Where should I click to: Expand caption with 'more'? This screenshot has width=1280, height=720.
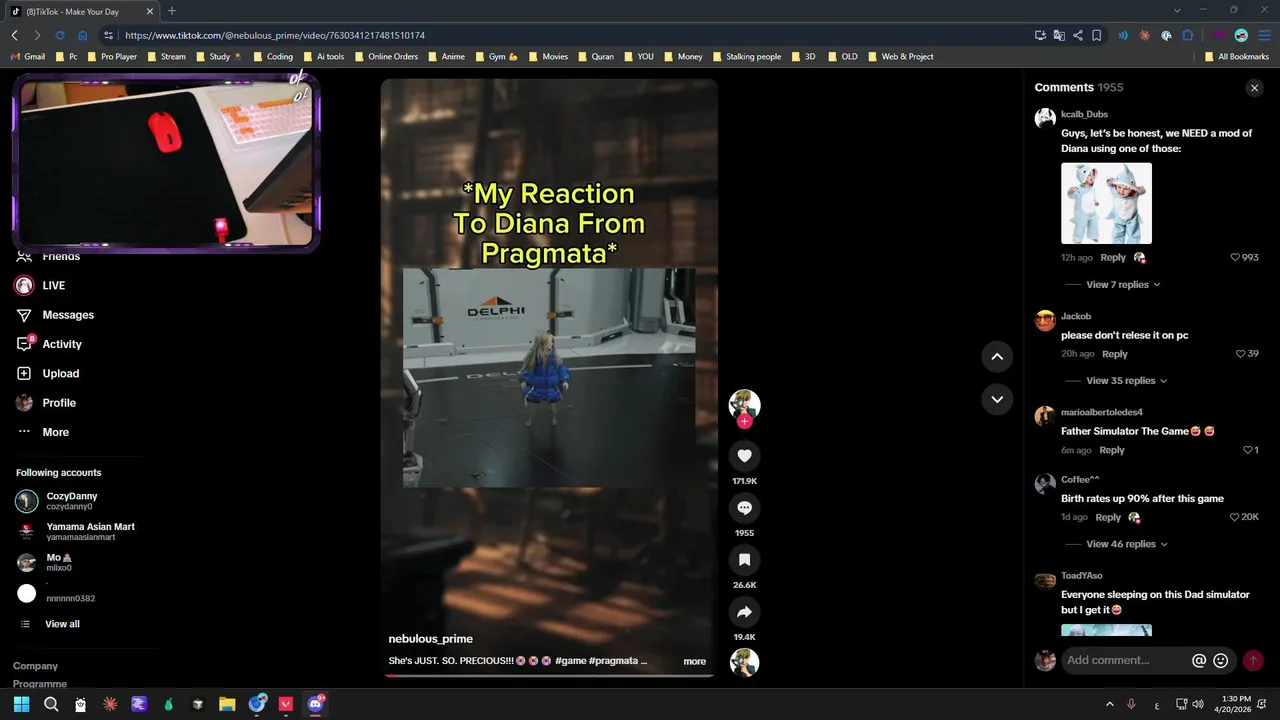click(x=694, y=661)
